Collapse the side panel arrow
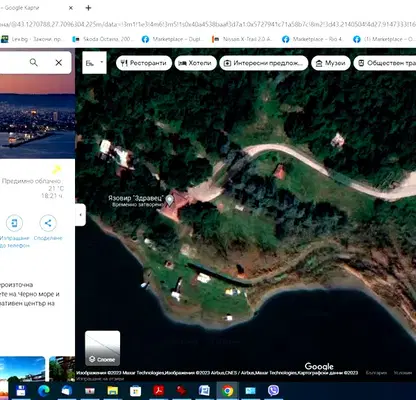 (x=80, y=215)
